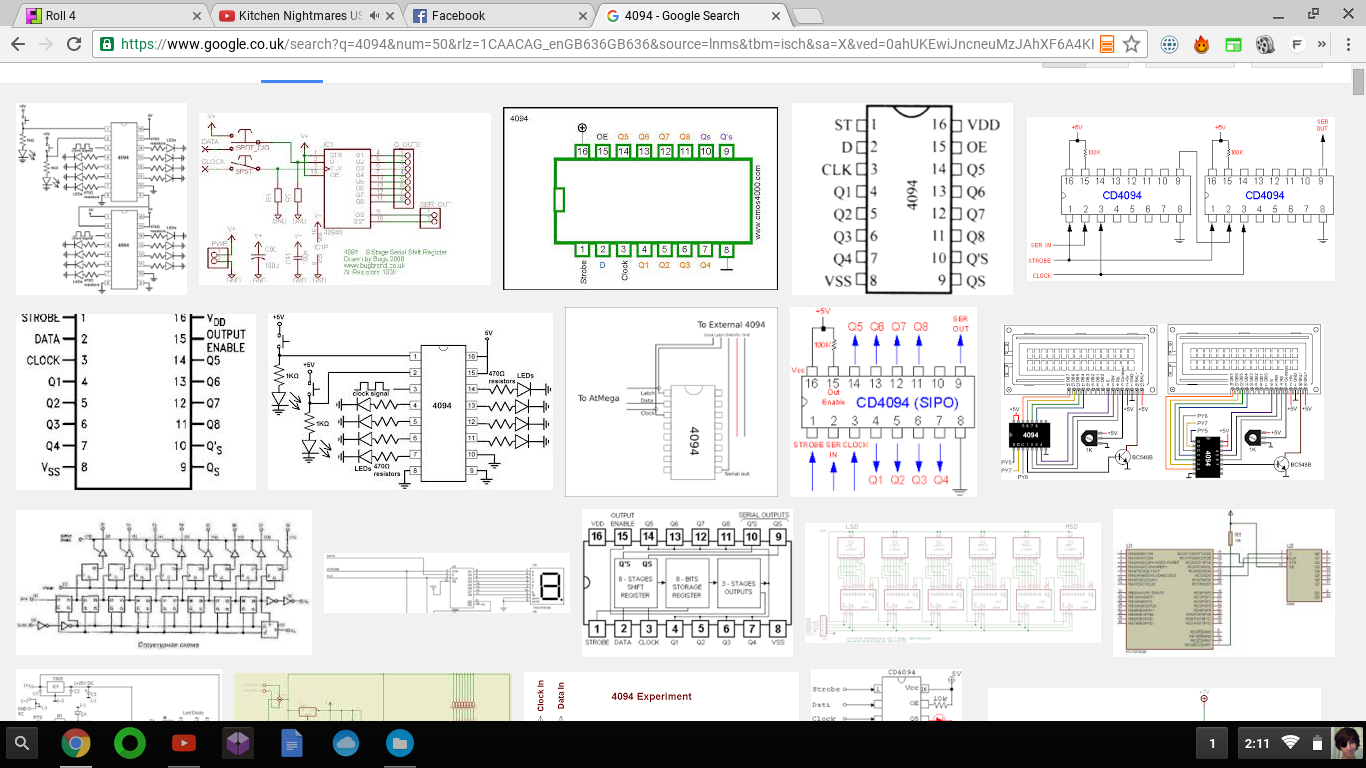Open the Files app in the shelf
This screenshot has width=1366, height=768.
[x=399, y=743]
